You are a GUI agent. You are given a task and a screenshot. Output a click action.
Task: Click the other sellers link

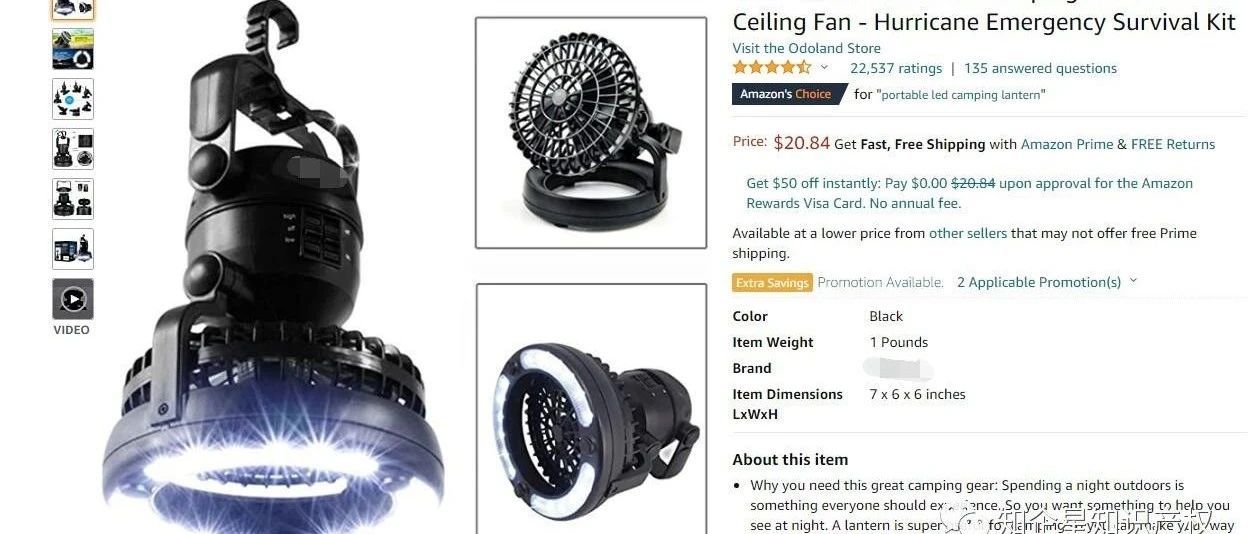[968, 233]
